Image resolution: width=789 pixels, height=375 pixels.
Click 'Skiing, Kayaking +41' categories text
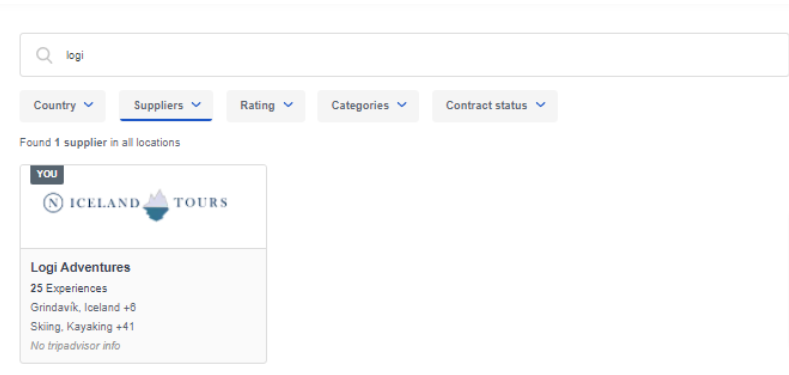83,327
